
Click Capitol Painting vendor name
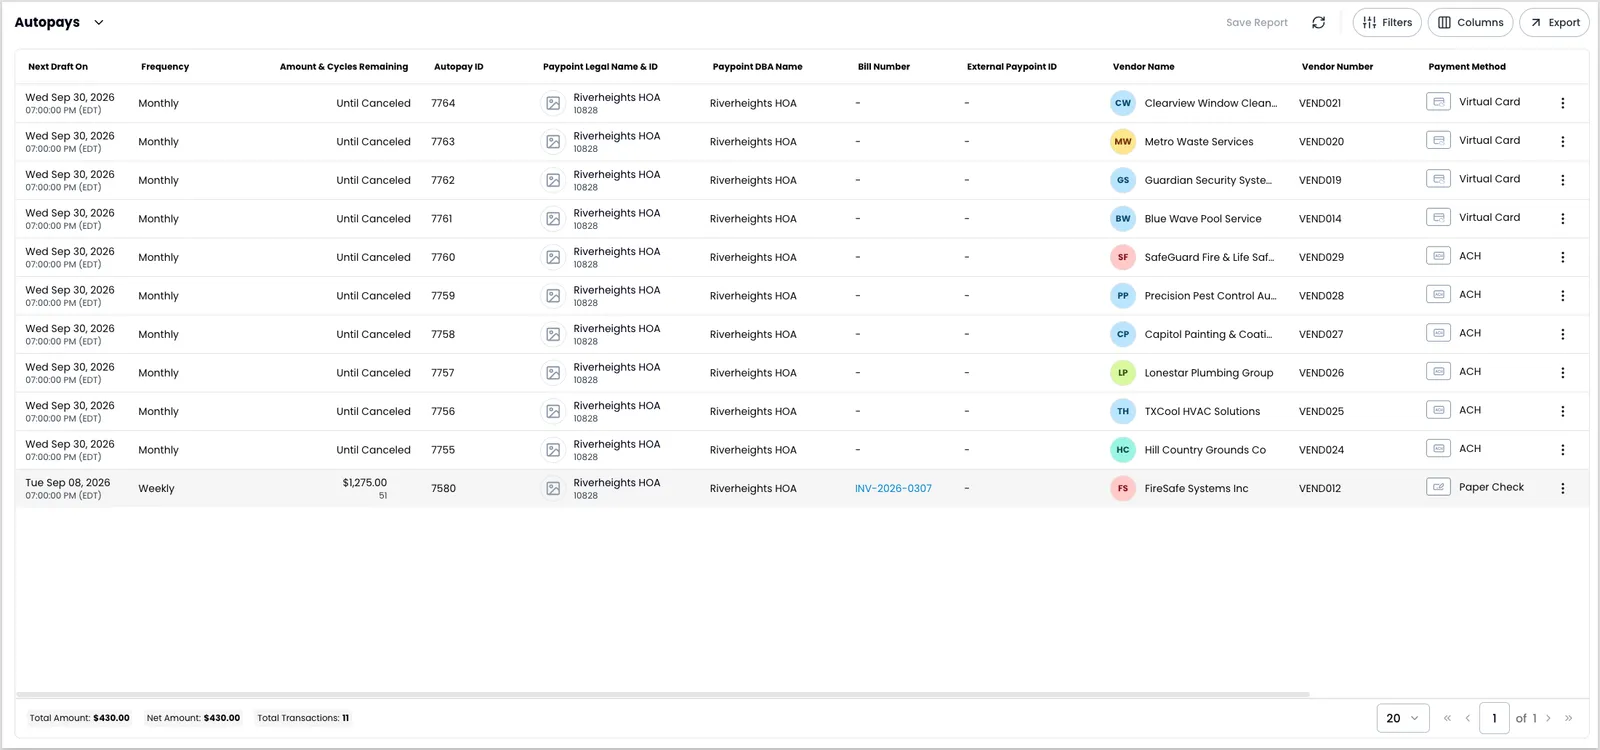[1208, 335]
